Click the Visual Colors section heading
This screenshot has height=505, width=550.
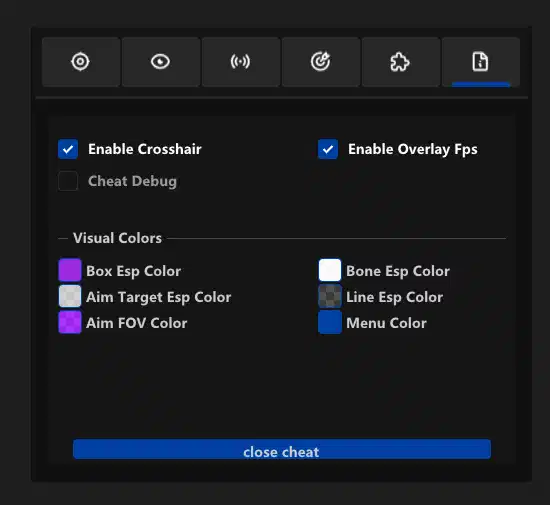pyautogui.click(x=117, y=238)
